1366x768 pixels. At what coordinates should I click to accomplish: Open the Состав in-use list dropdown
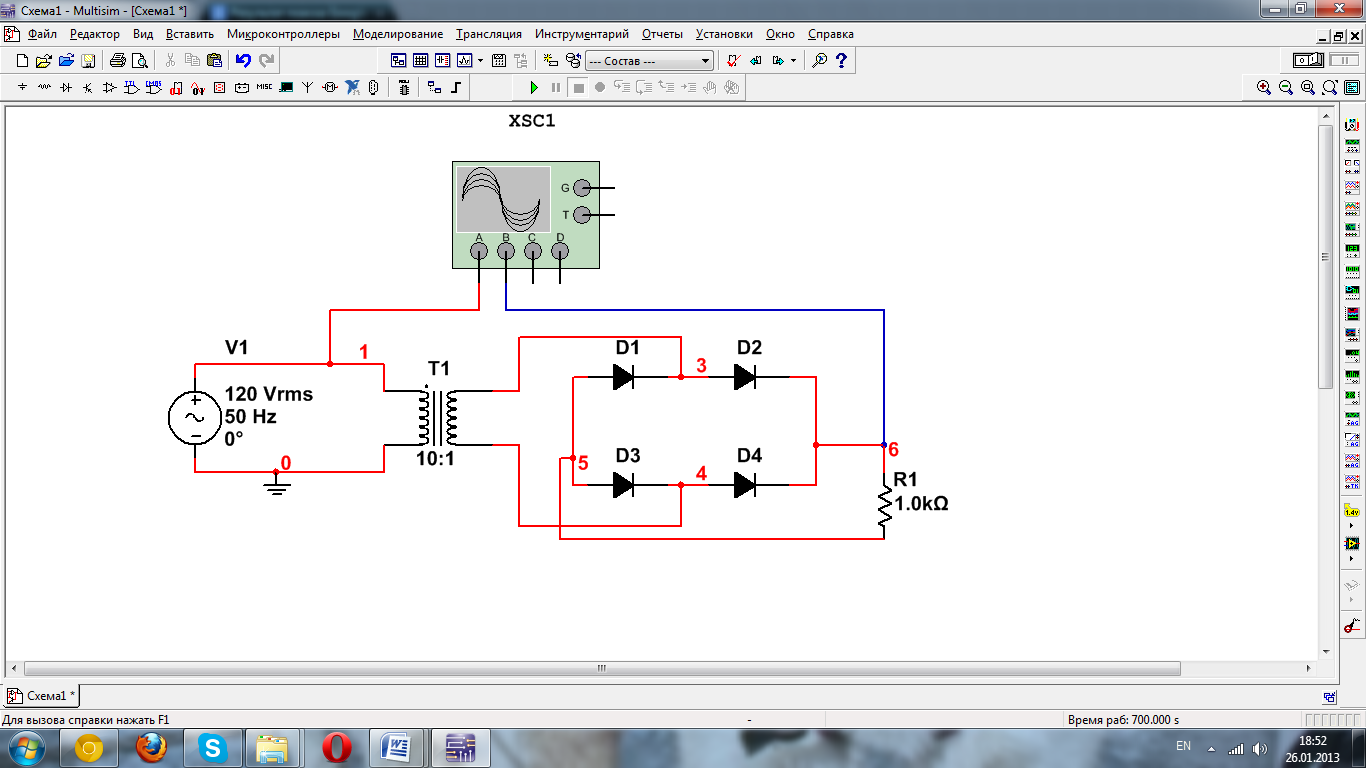(x=649, y=60)
